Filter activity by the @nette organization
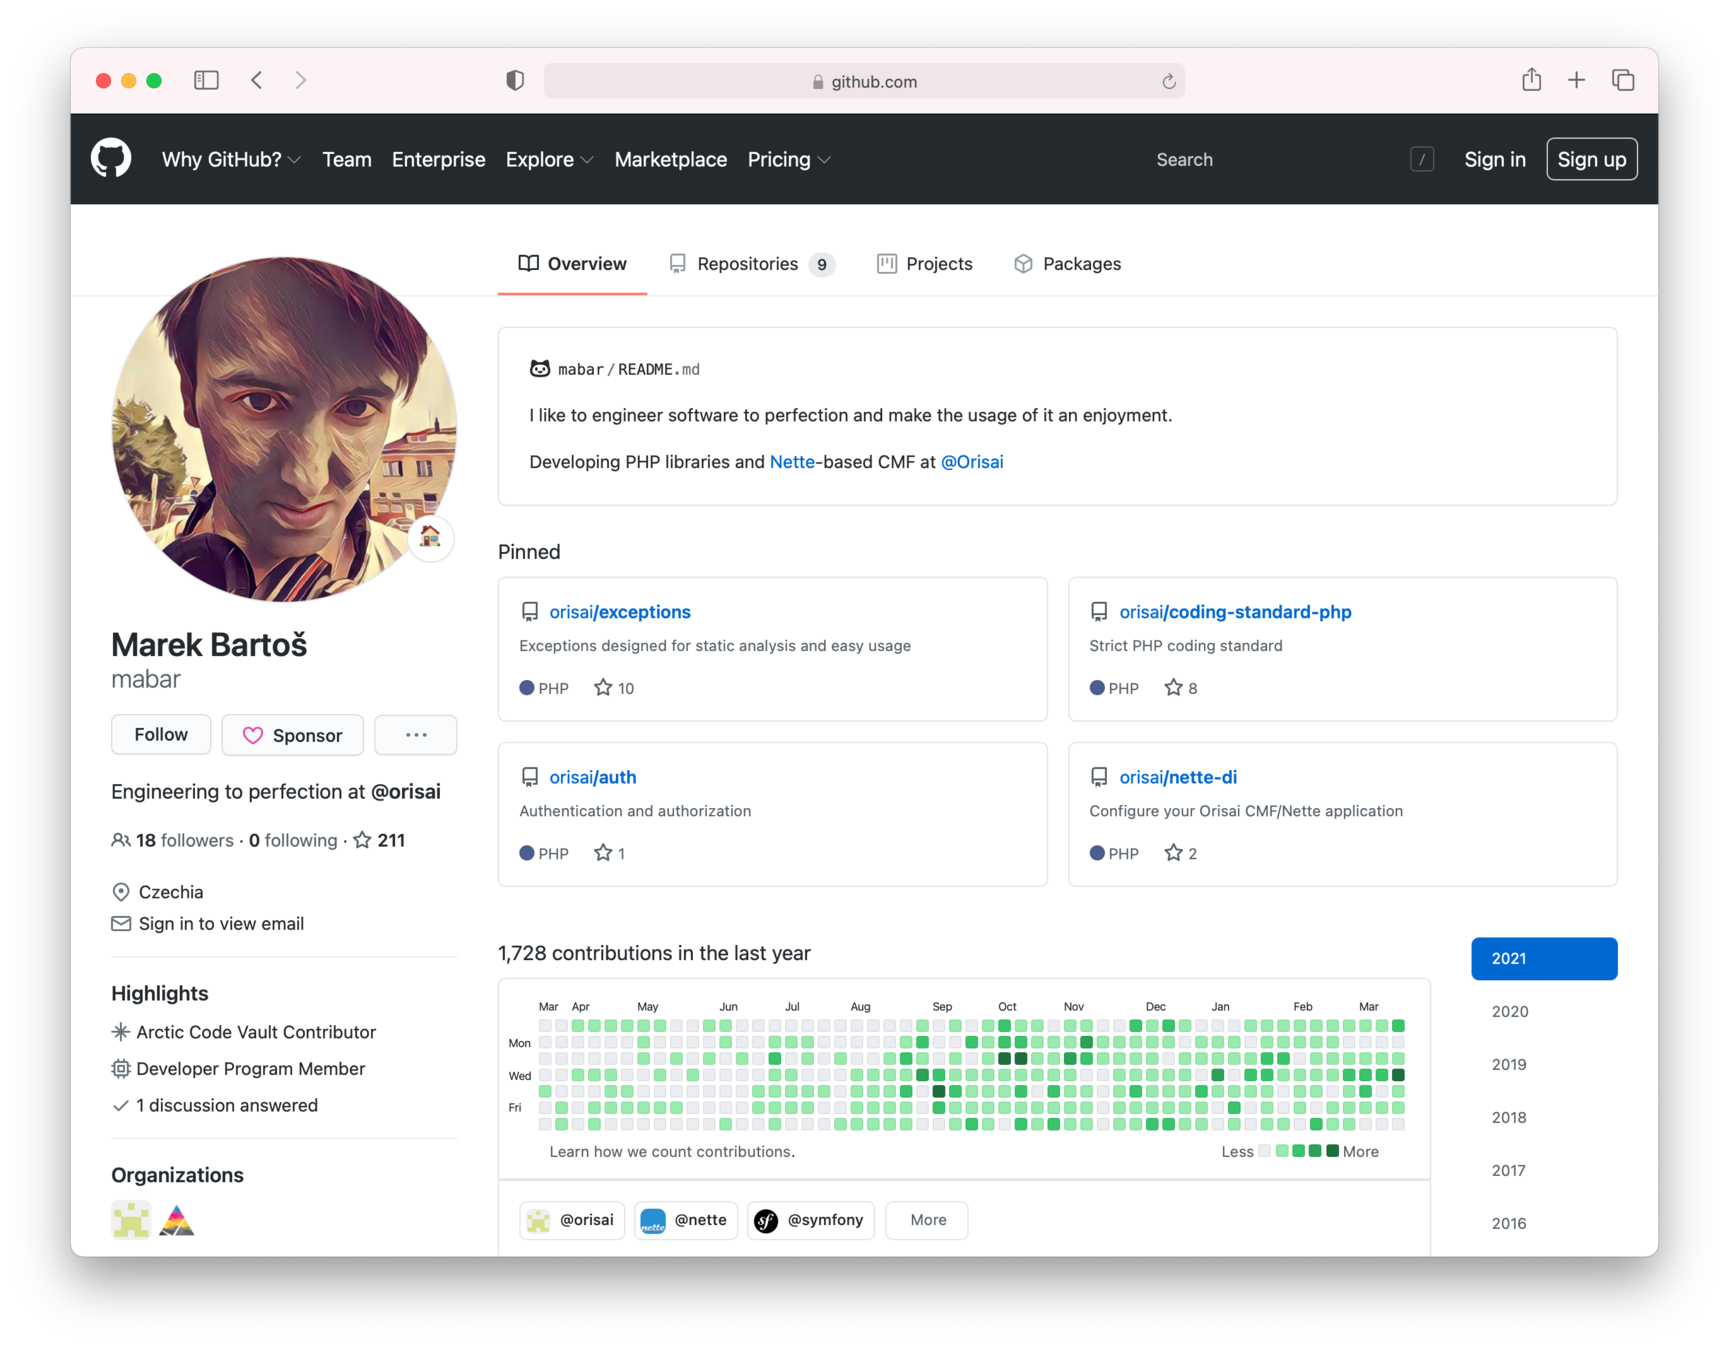This screenshot has height=1350, width=1729. [x=686, y=1220]
